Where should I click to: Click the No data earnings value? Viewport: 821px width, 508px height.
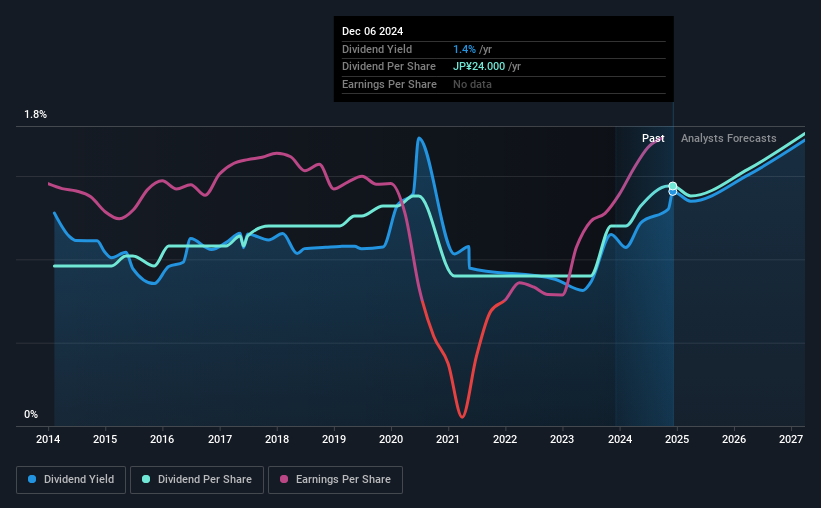coord(472,84)
